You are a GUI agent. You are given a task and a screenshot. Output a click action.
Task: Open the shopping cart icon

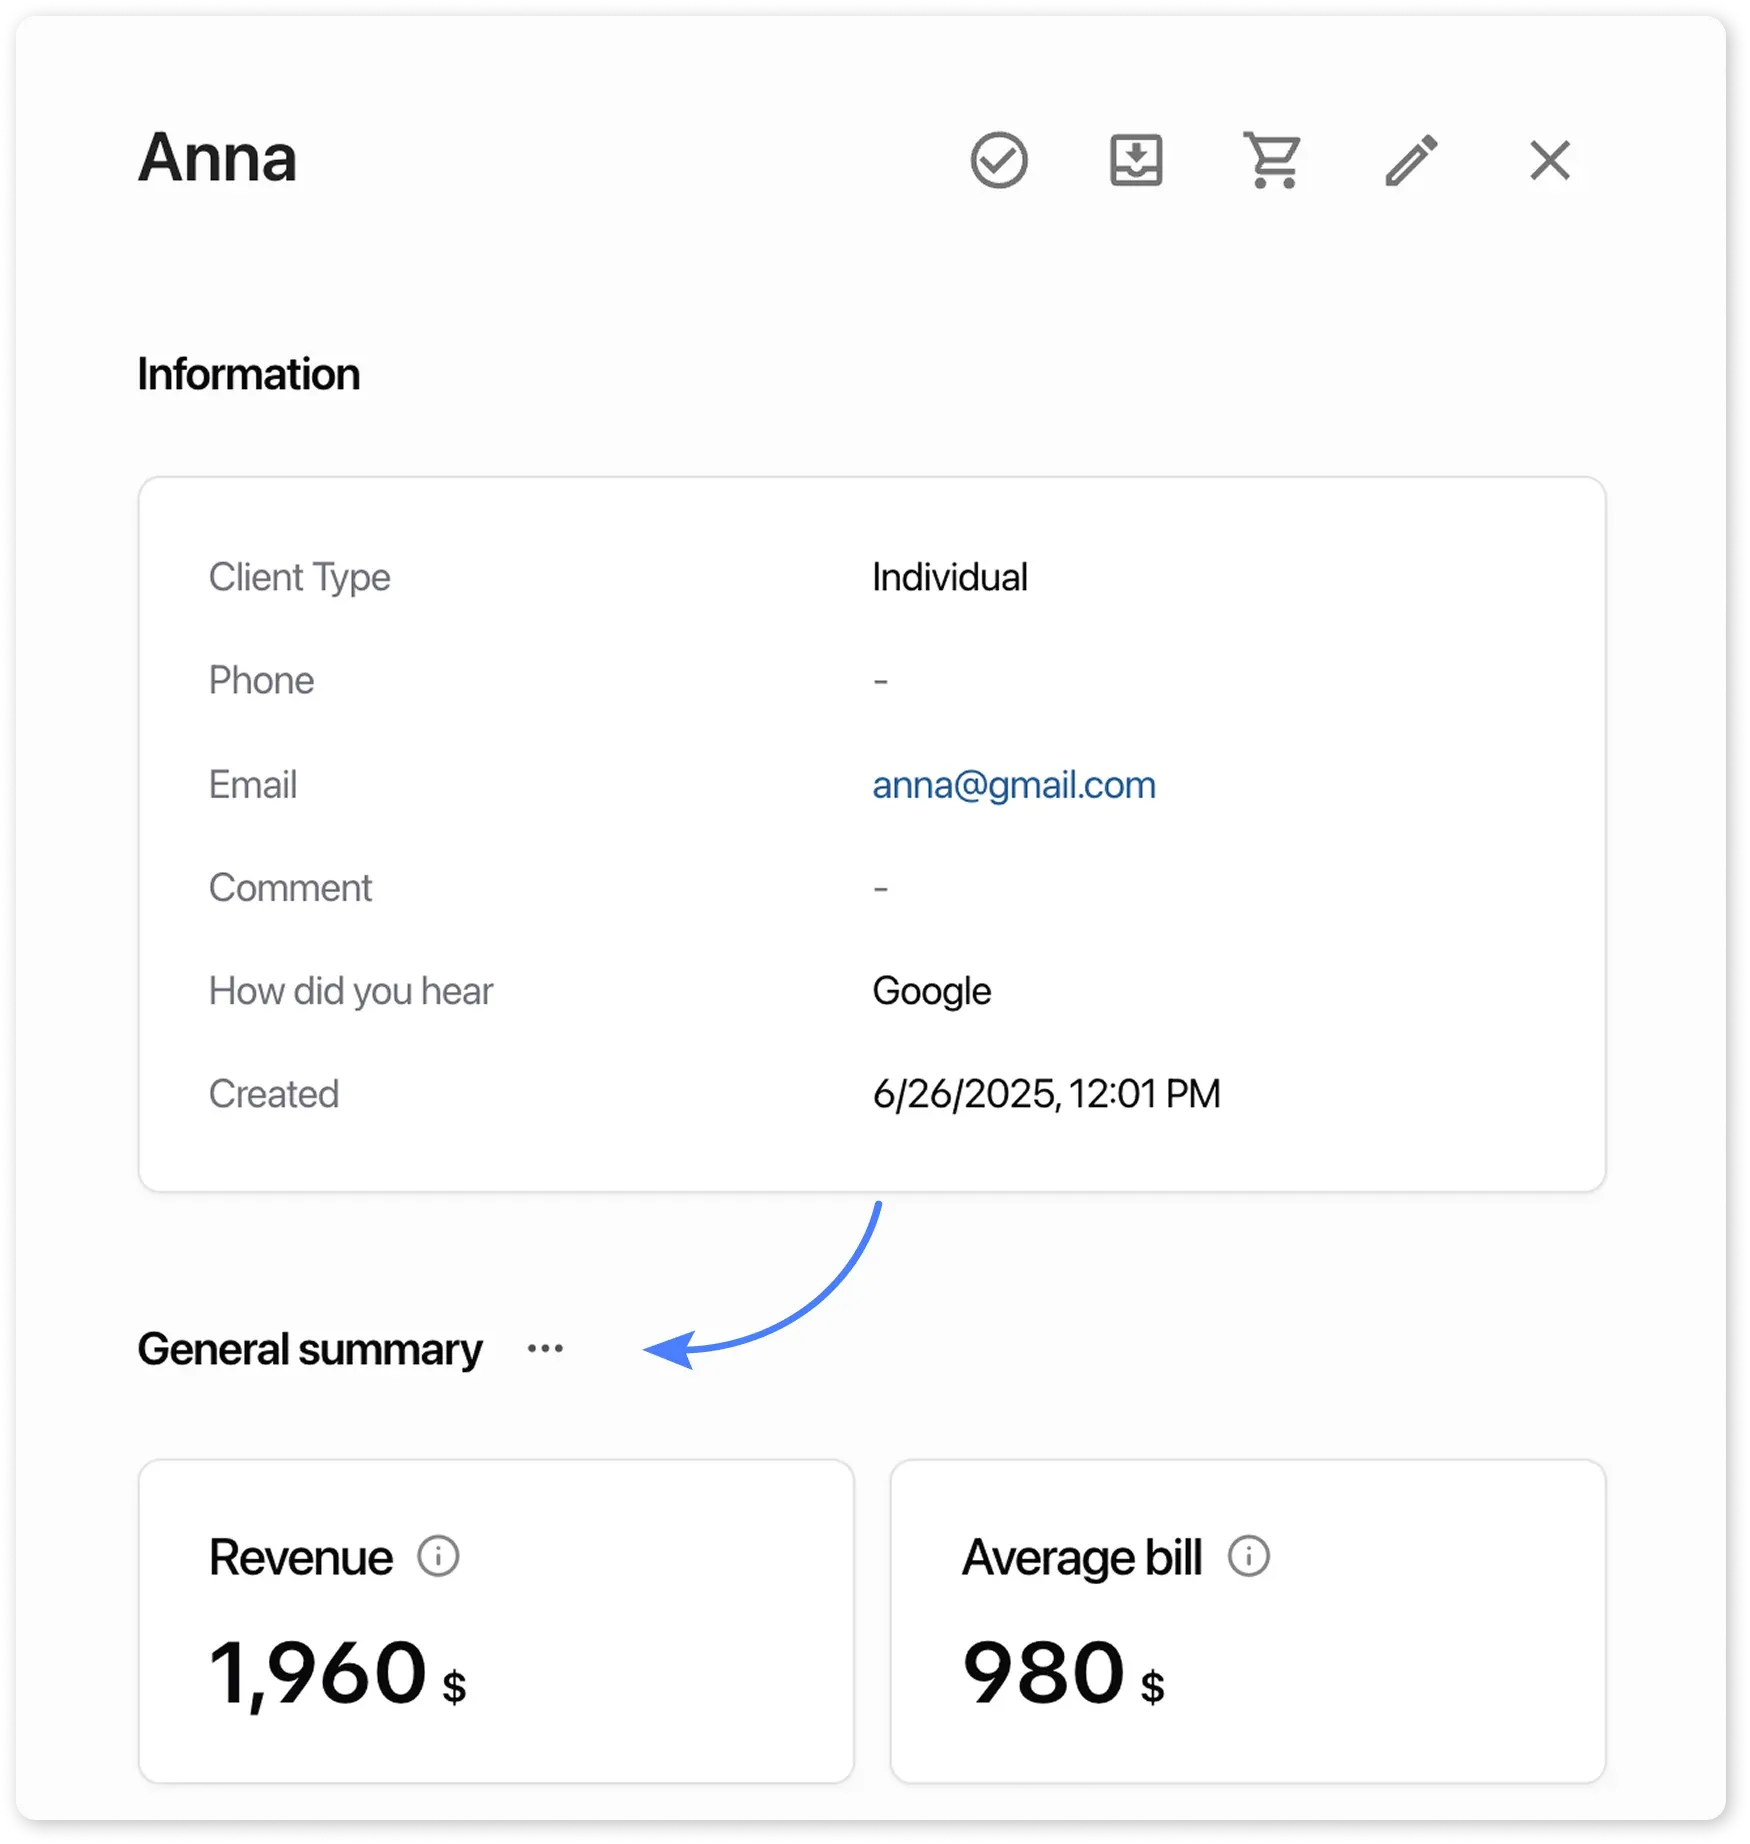[1272, 160]
